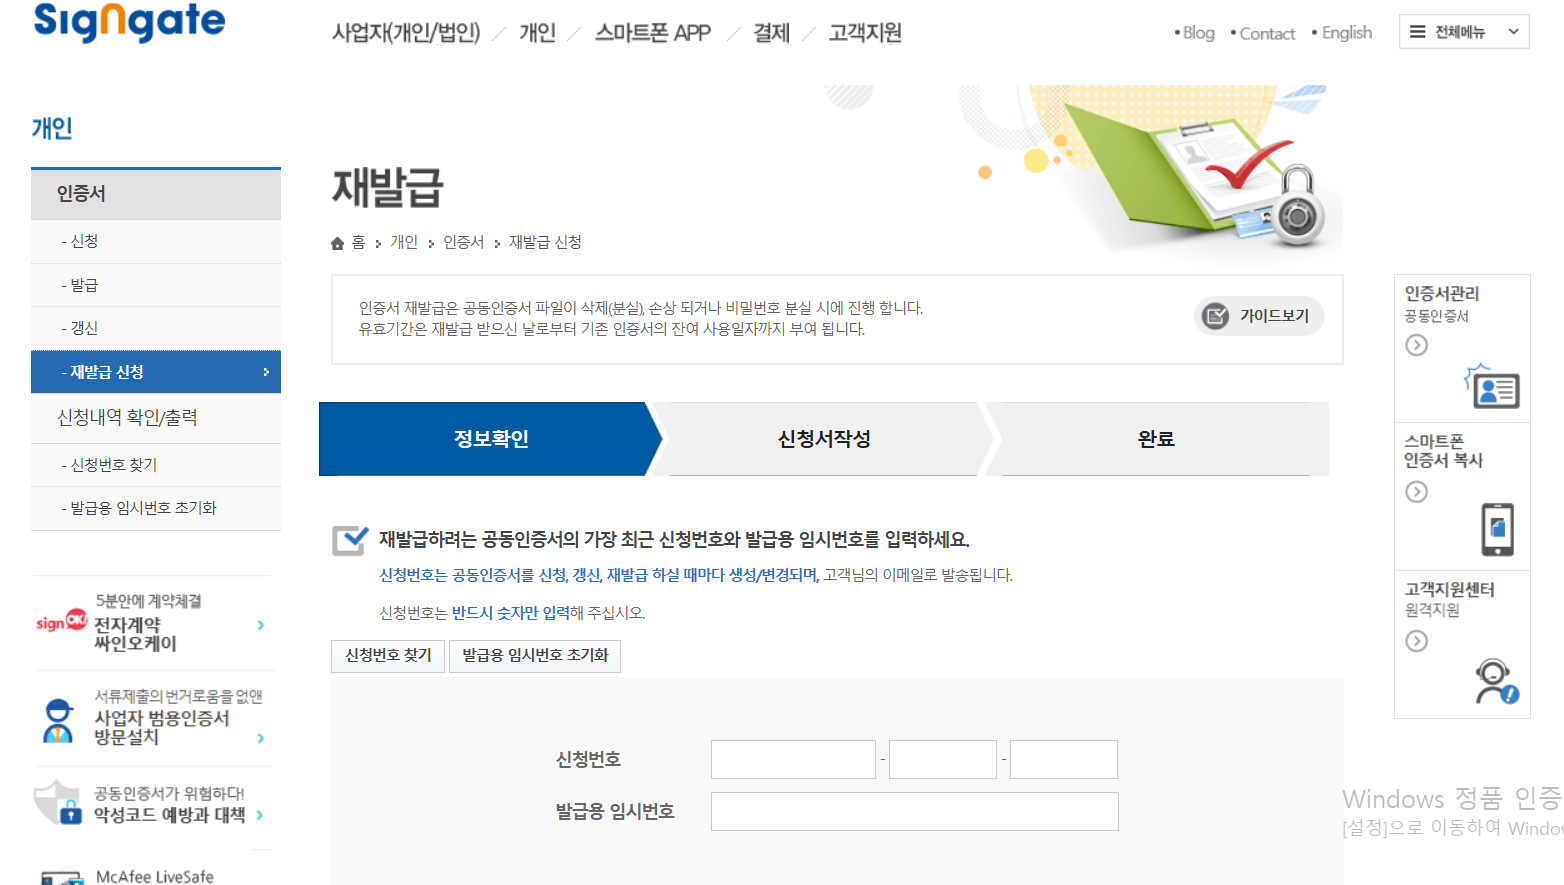Open the Blog link
Screen dimensions: 1564x885
(x=1198, y=33)
